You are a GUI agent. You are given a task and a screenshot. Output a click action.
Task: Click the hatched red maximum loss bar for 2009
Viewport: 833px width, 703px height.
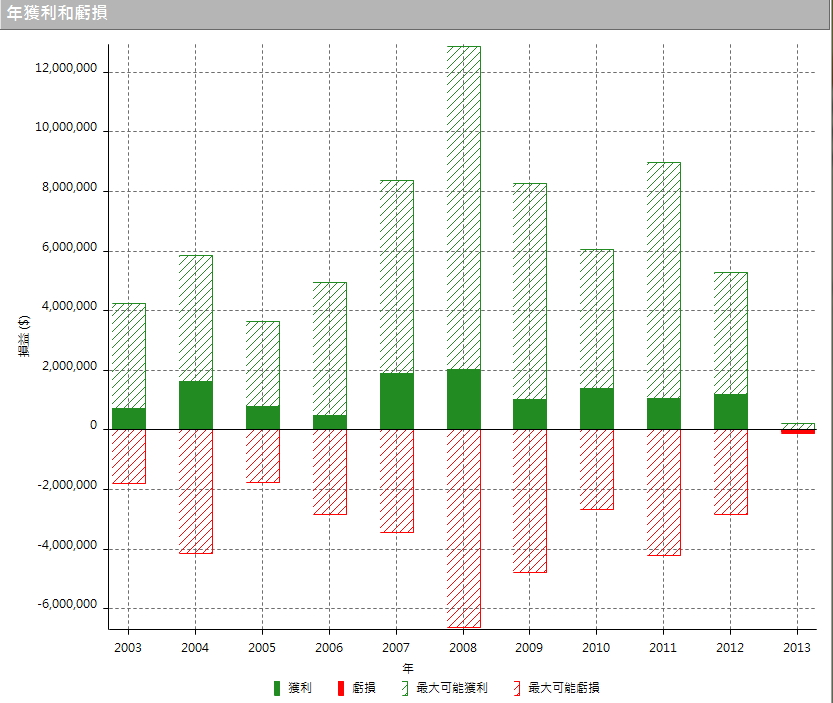pyautogui.click(x=530, y=501)
